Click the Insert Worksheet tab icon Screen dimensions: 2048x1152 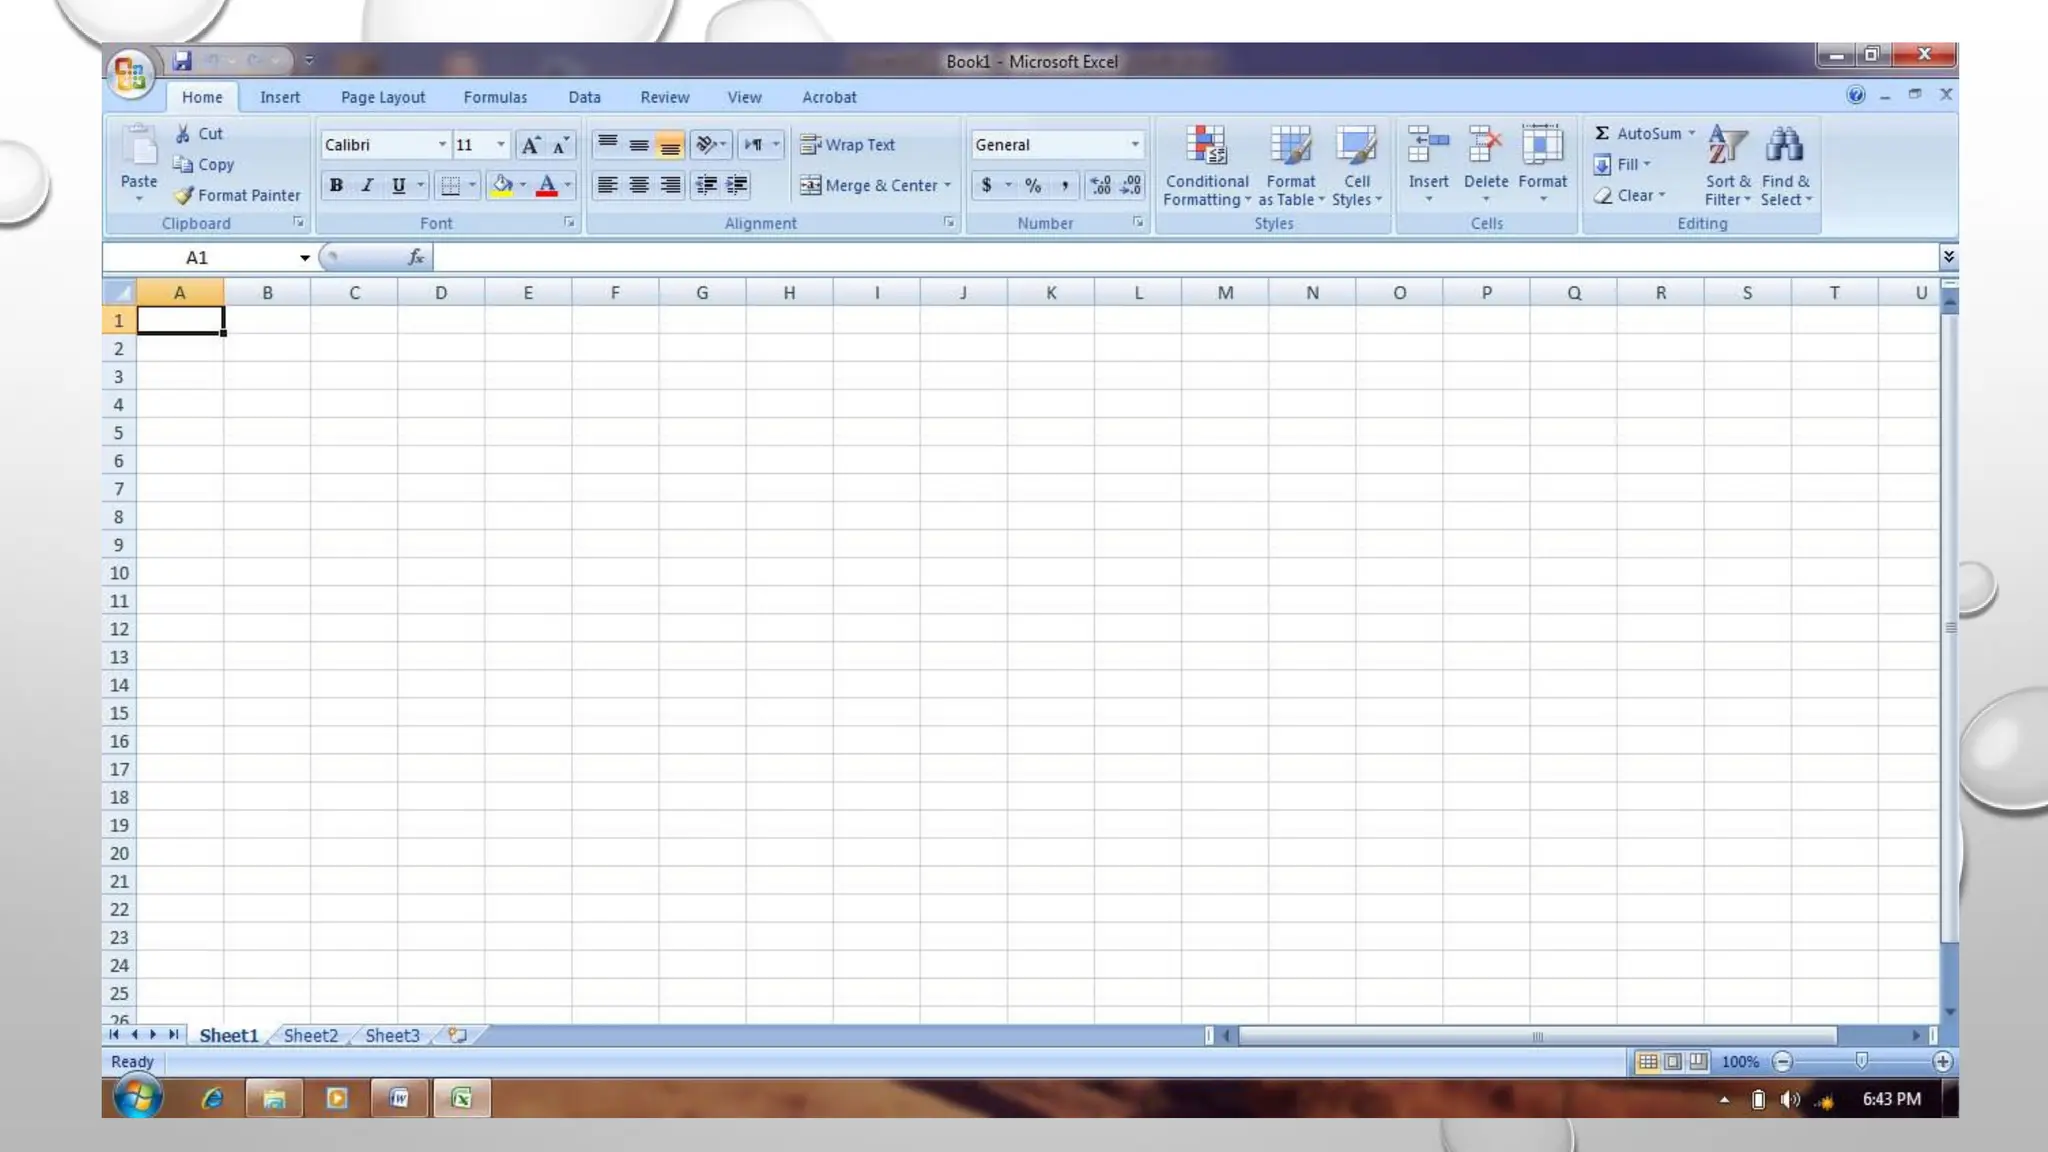coord(458,1036)
